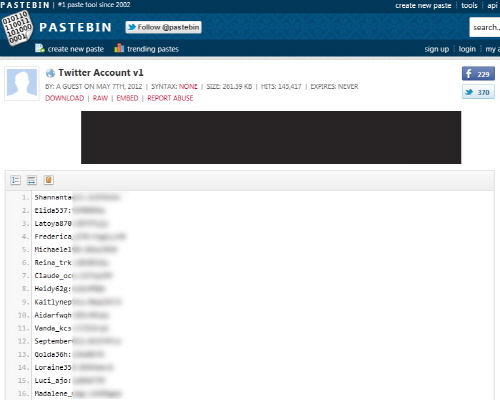Copy paste to clipboard icon
Image resolution: width=500 pixels, height=400 pixels.
49,180
